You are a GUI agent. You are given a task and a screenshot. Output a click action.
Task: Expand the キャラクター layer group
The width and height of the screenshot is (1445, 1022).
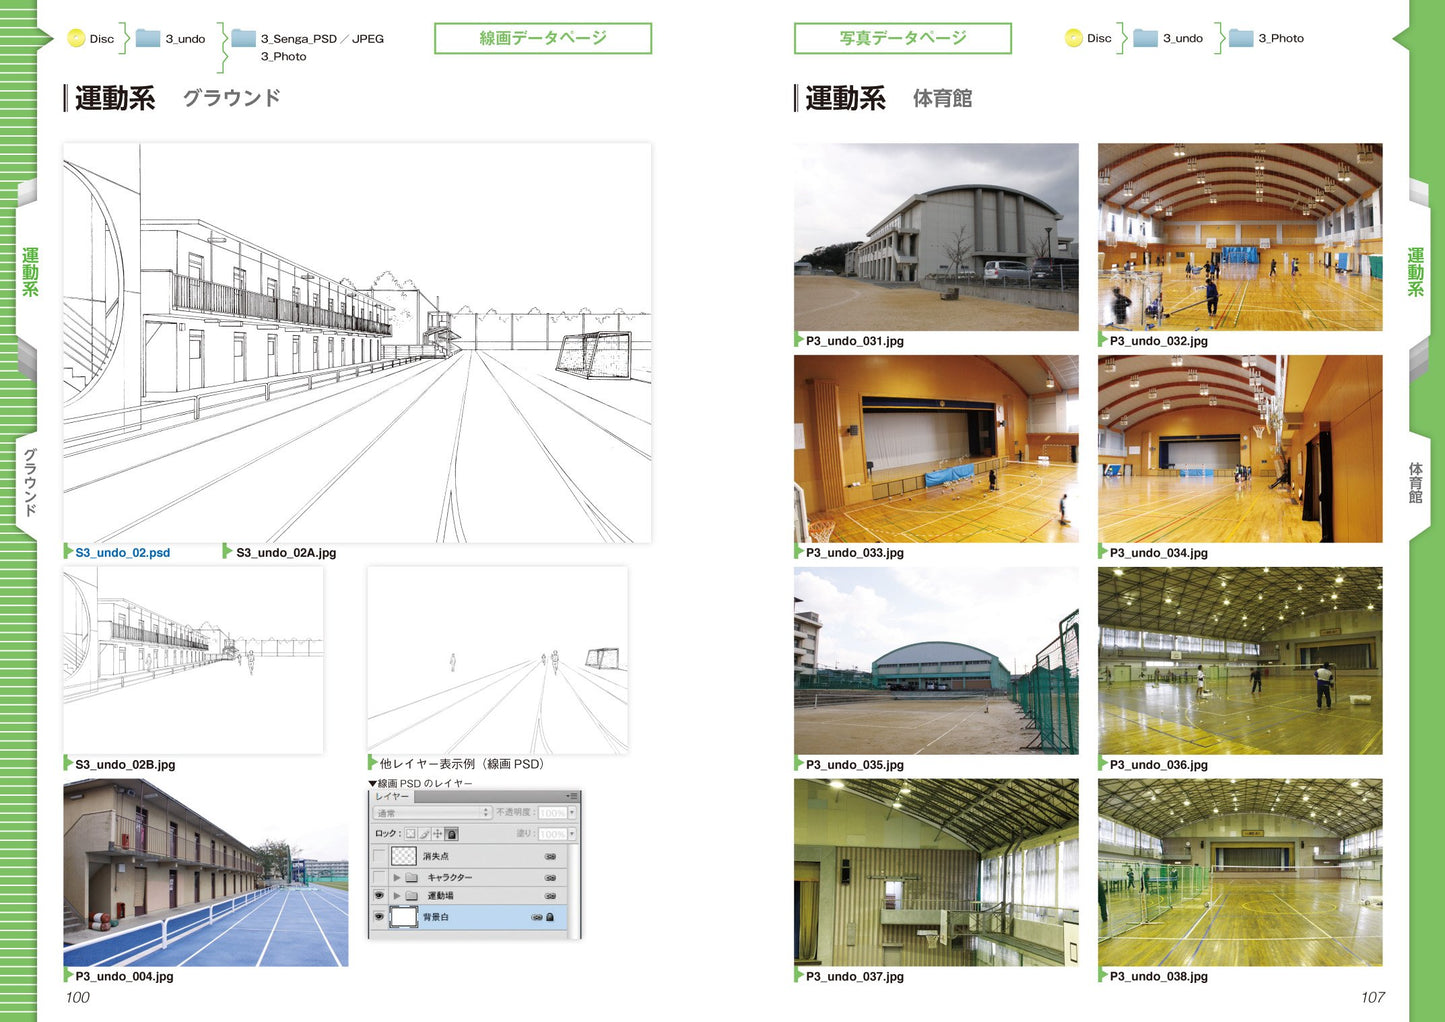(x=397, y=877)
